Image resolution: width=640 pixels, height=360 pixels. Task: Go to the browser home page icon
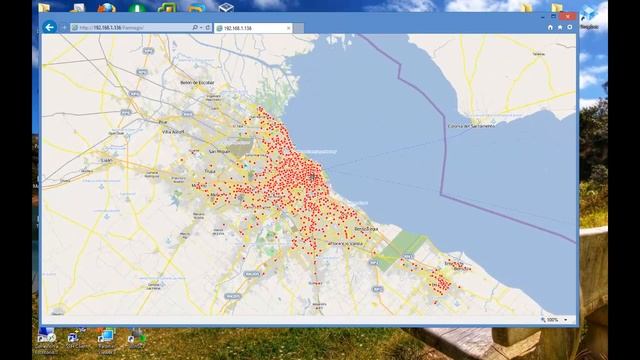(x=550, y=27)
